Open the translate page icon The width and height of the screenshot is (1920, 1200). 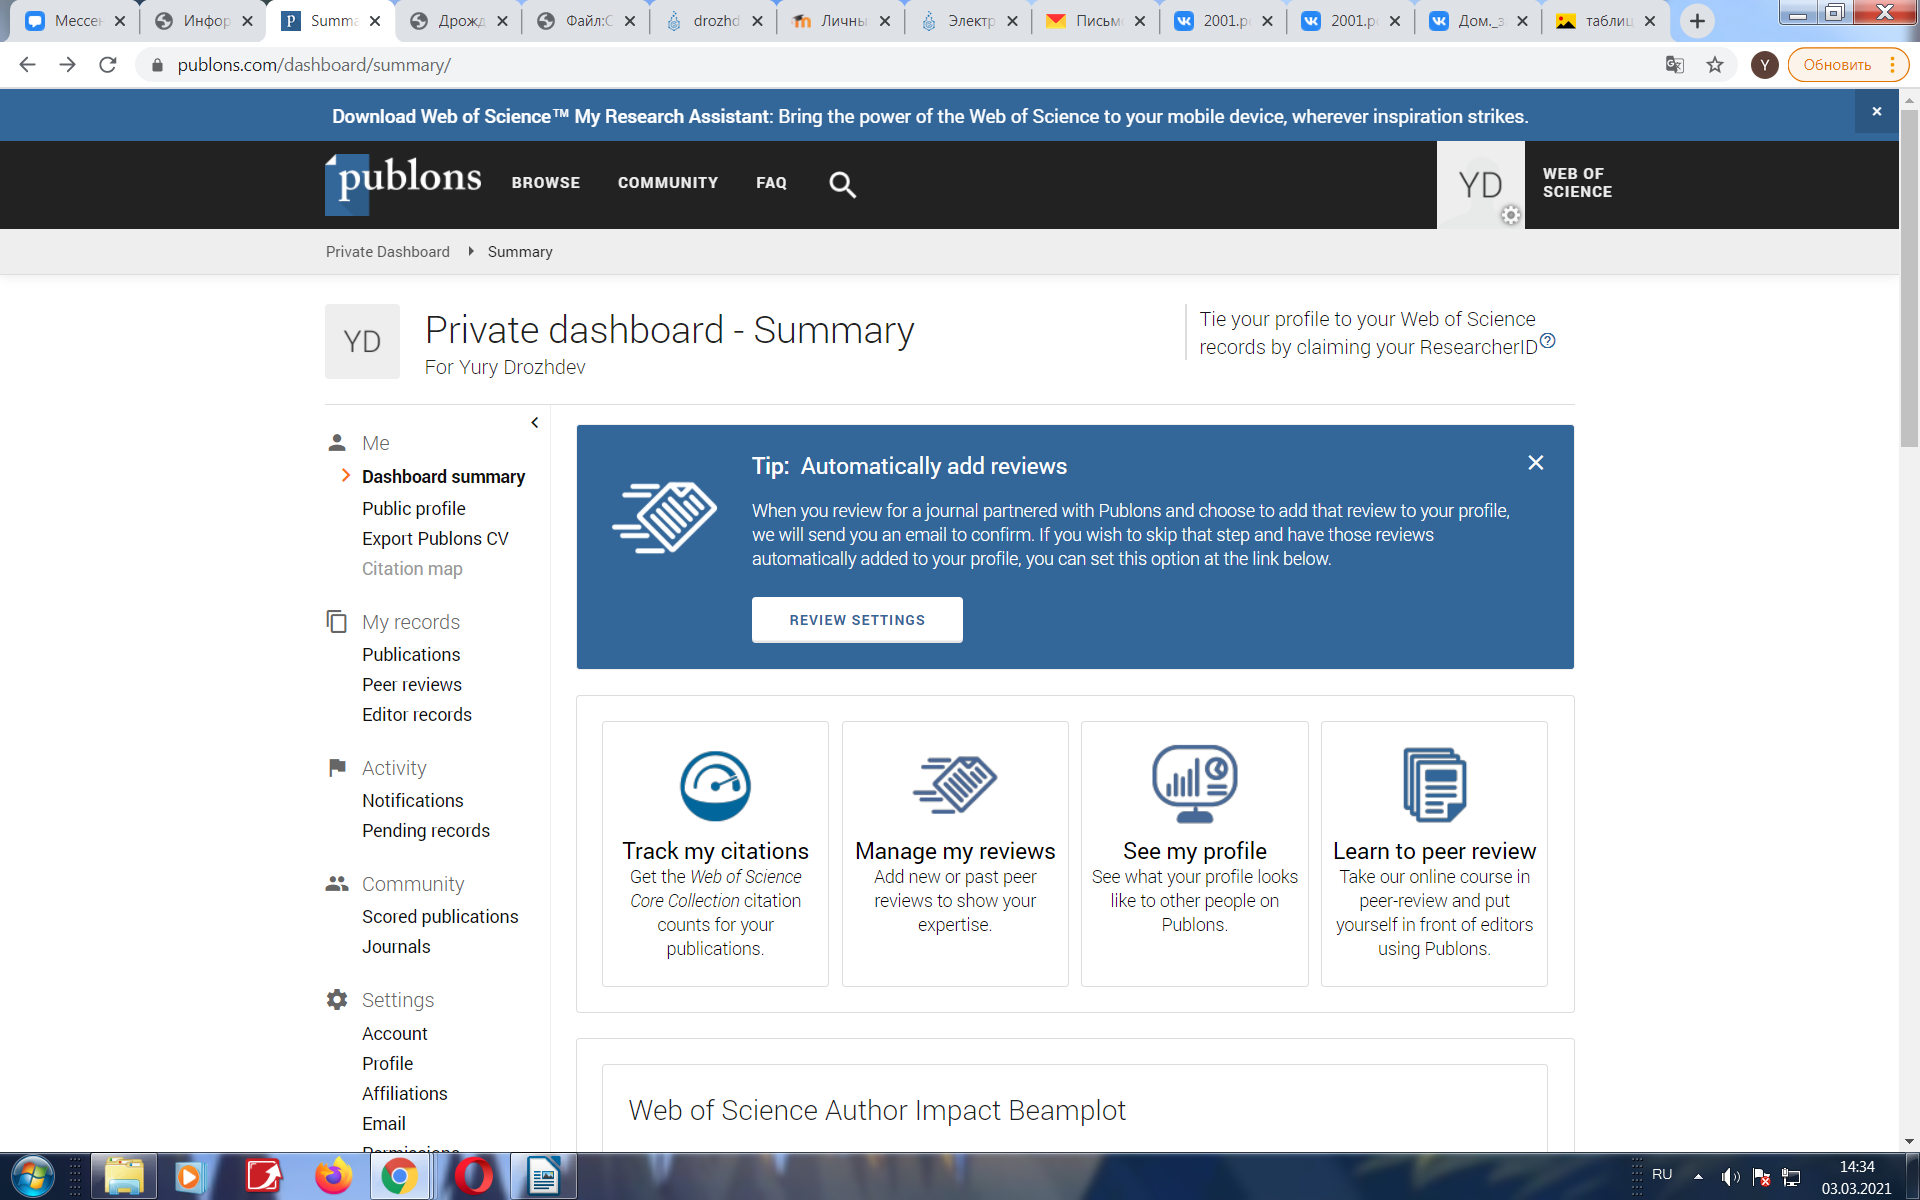(1675, 65)
